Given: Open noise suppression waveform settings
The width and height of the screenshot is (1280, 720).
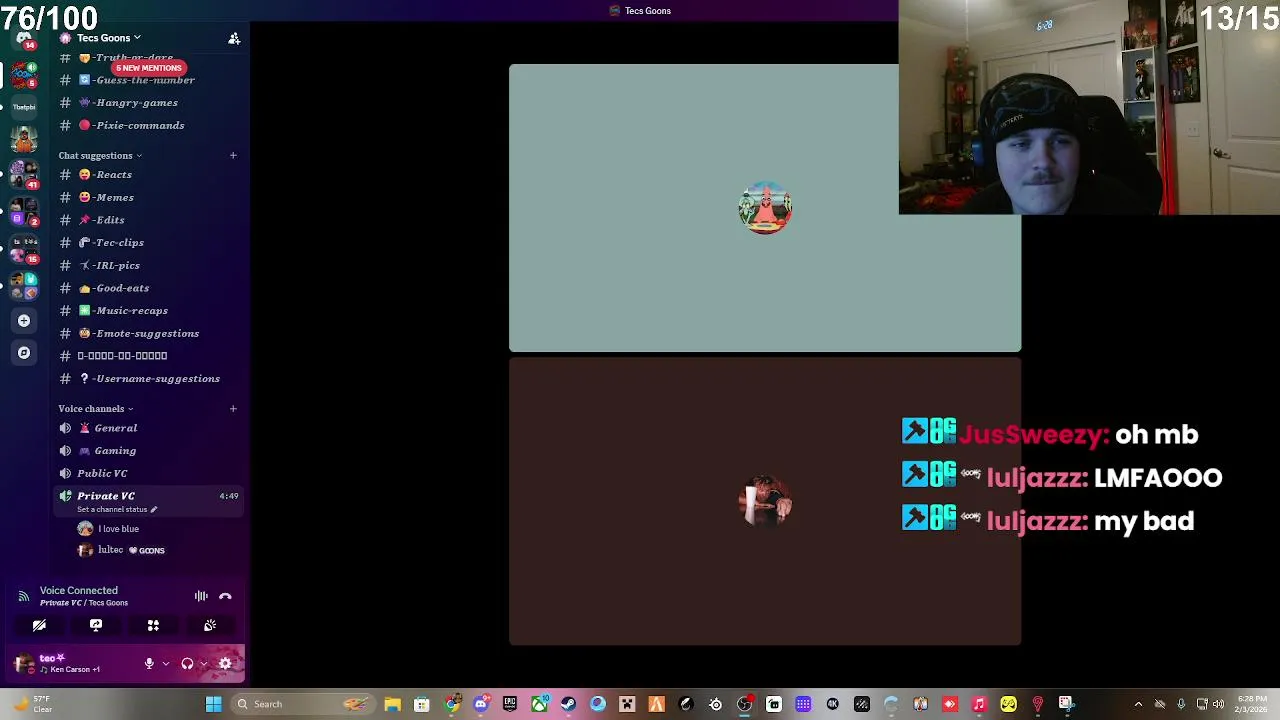Looking at the screenshot, I should [x=201, y=596].
